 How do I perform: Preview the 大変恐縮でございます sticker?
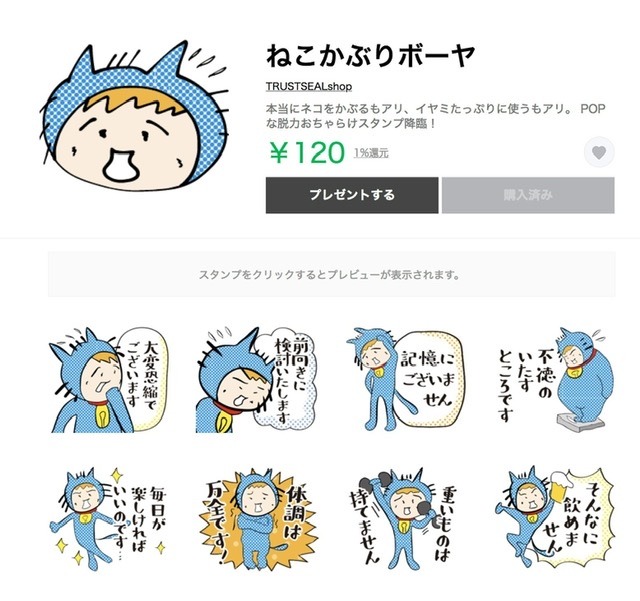(x=108, y=380)
